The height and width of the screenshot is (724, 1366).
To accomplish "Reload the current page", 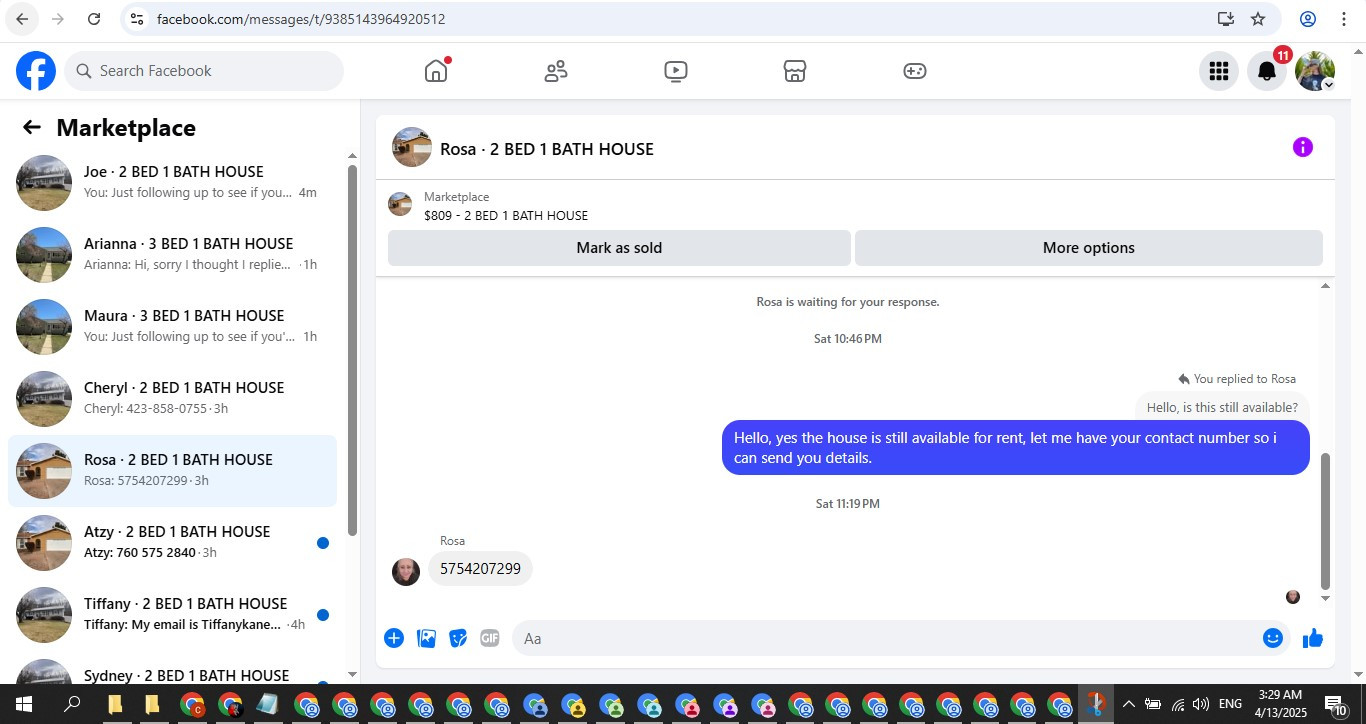I will 94,19.
